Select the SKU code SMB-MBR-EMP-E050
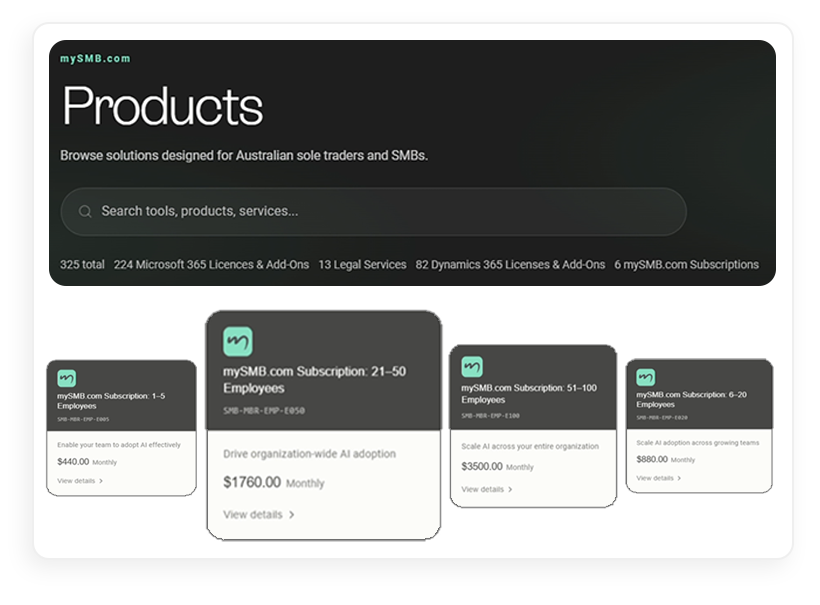Screen dimensions: 820x605 264,411
